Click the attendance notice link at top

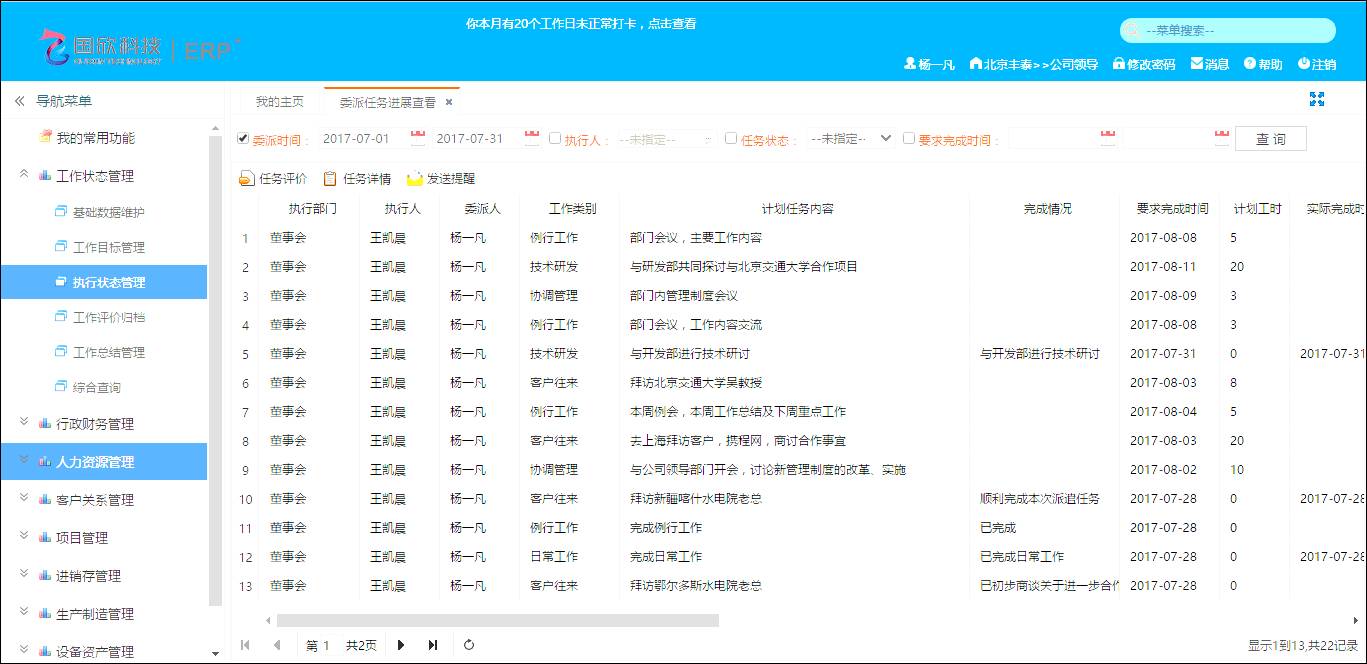click(581, 23)
